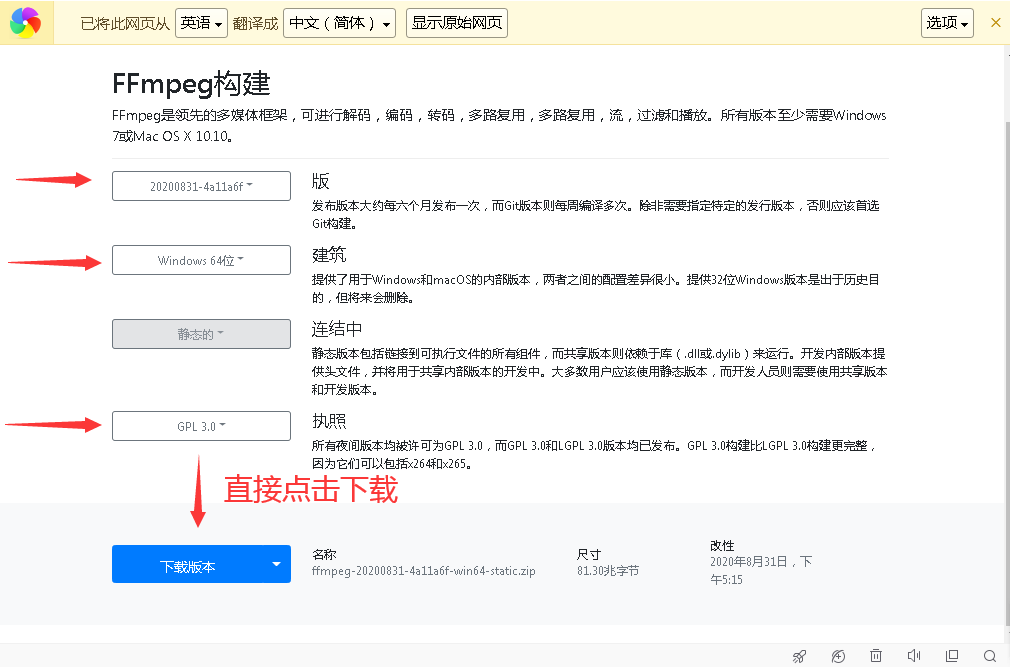Screen dimensions: 1010x667
Task: Click the colorful 360 browser logo
Action: pyautogui.click(x=26, y=23)
